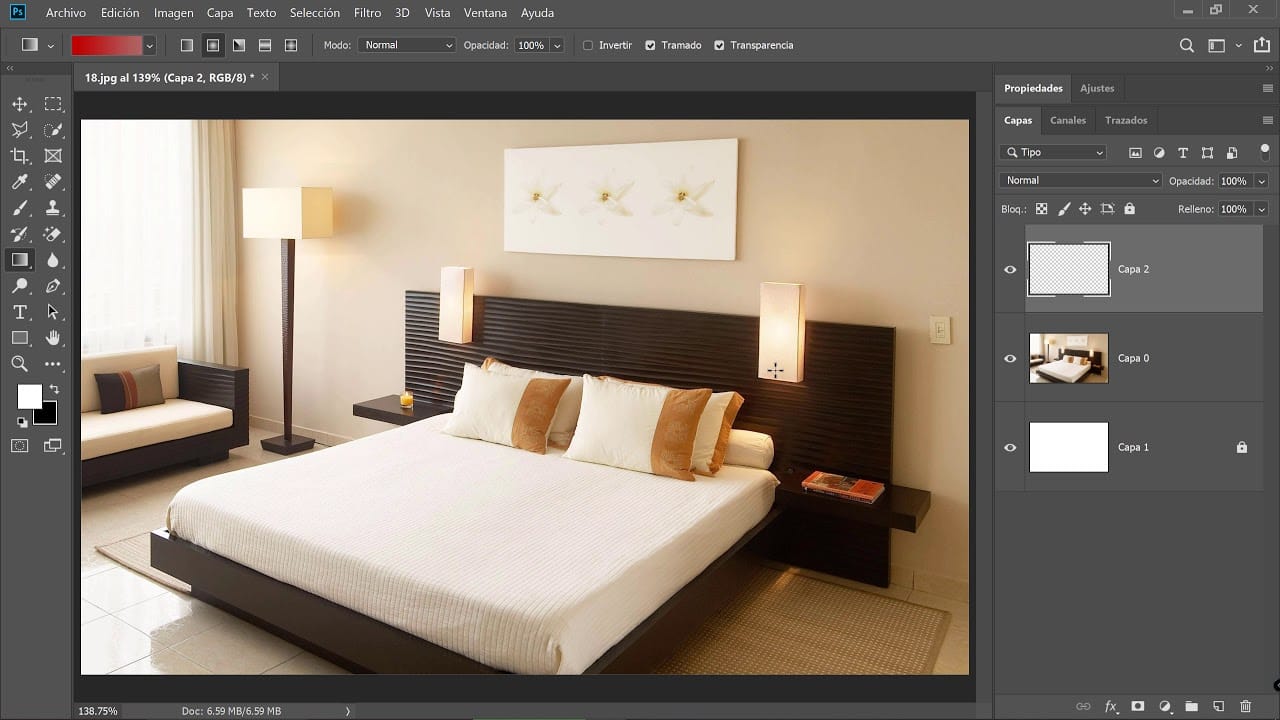Hide the Capa 2 layer
The image size is (1280, 720).
[1010, 270]
